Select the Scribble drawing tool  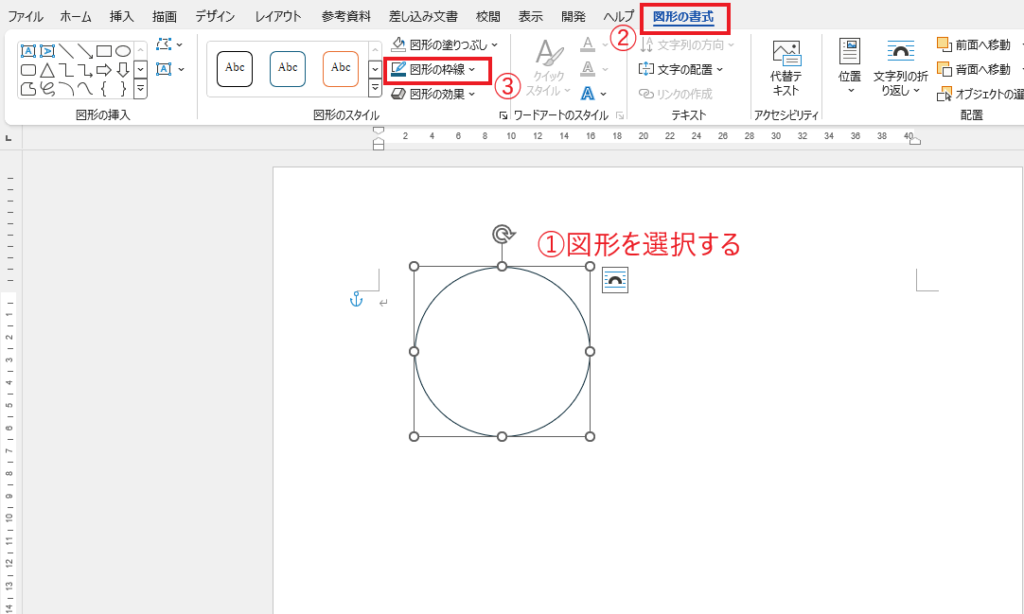47,89
